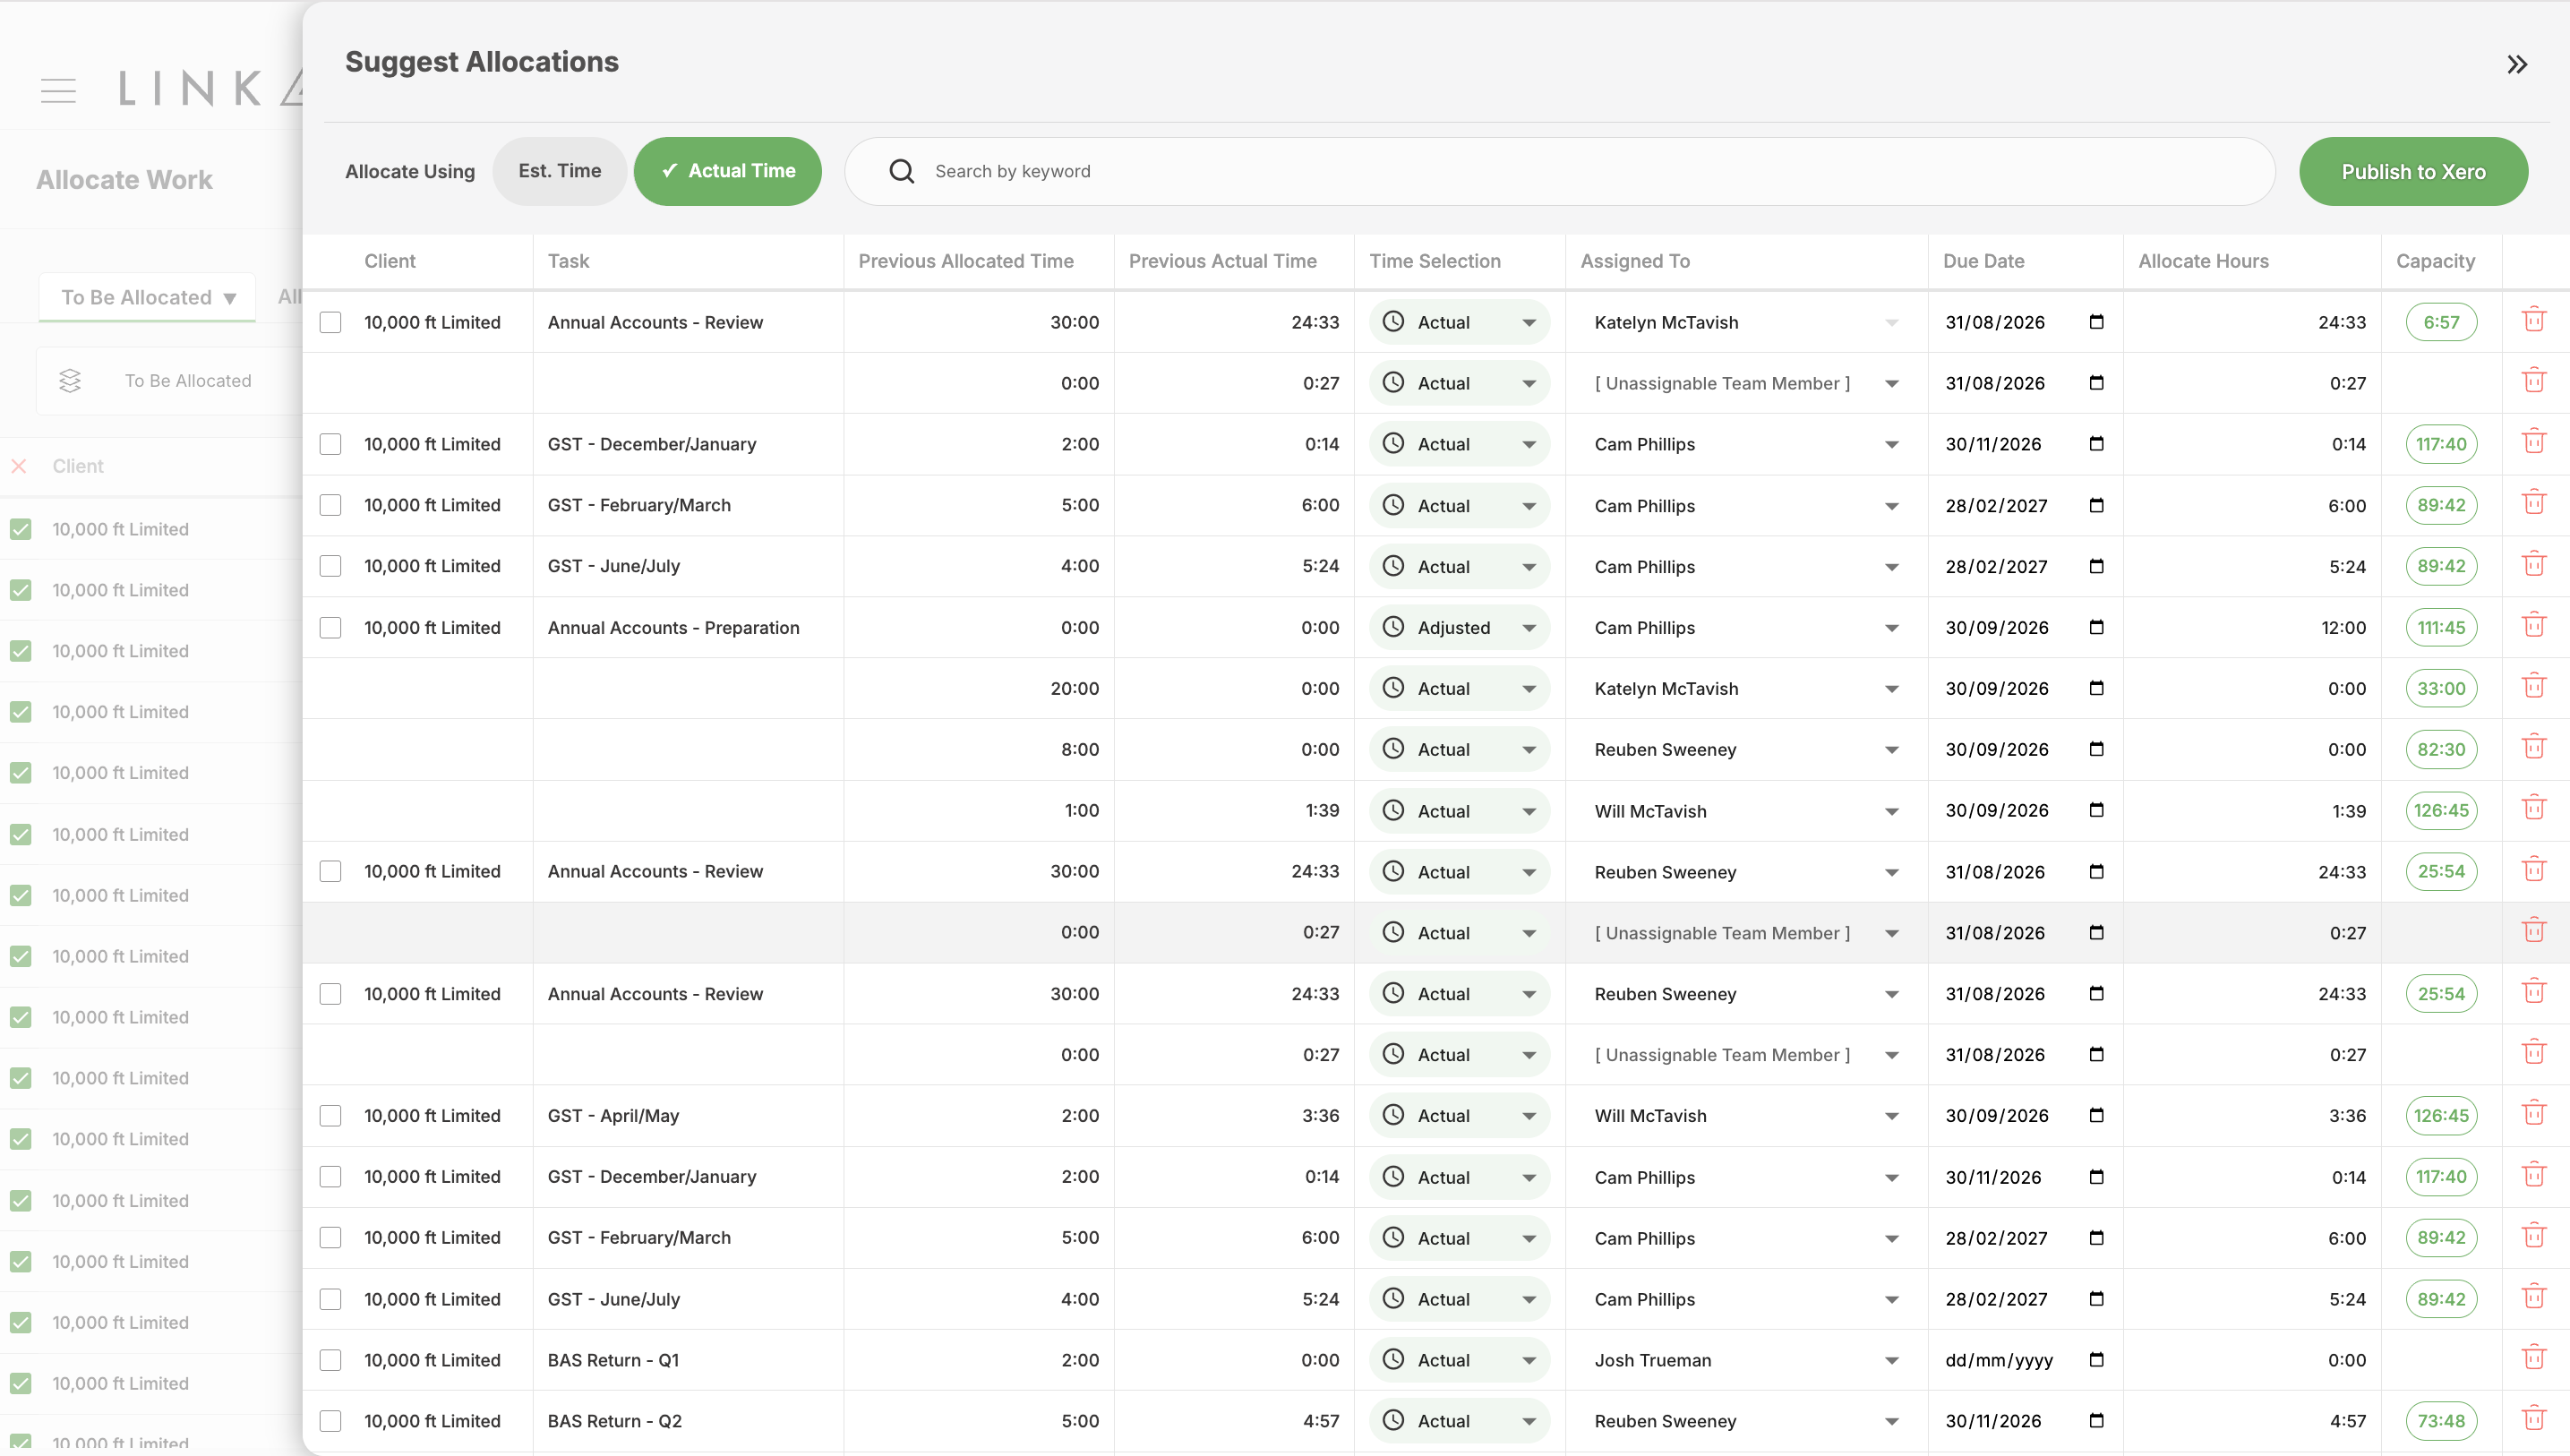
Task: Open Time Selection dropdown for BAS Return Q2
Action: point(1459,1421)
